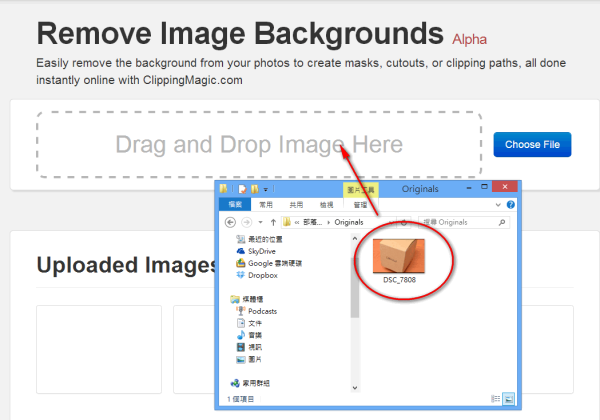This screenshot has width=600, height=420.
Task: Select Documents (文件) library in navigation pane
Action: pyautogui.click(x=249, y=323)
